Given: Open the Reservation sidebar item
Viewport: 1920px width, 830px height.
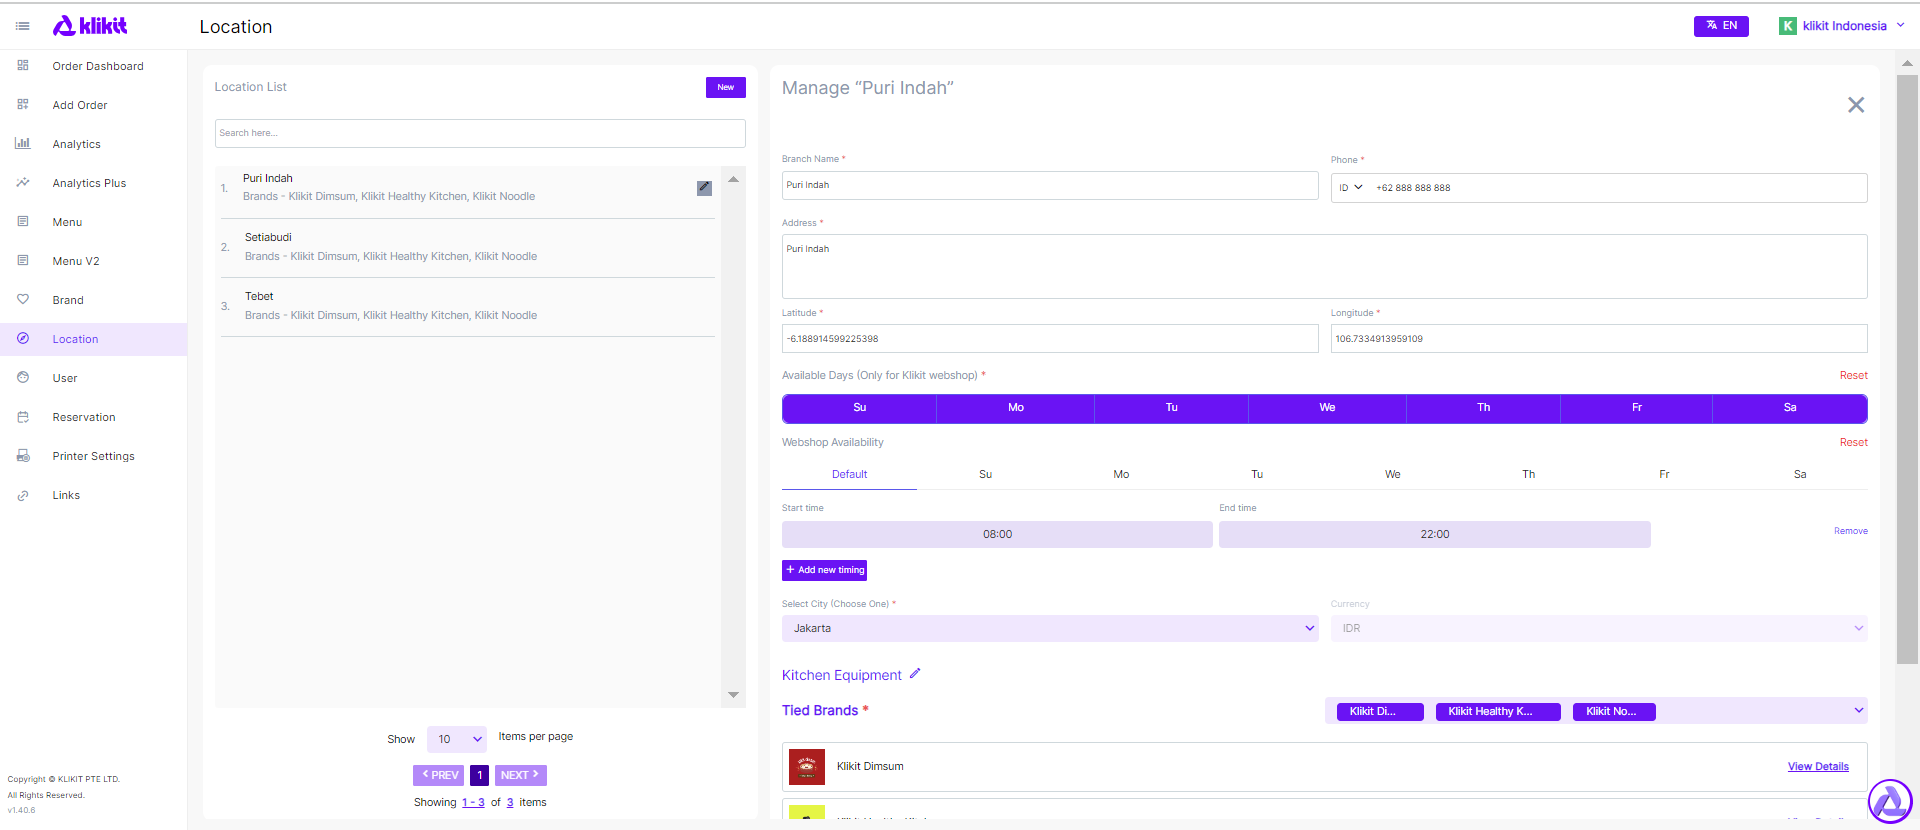Looking at the screenshot, I should pyautogui.click(x=84, y=417).
